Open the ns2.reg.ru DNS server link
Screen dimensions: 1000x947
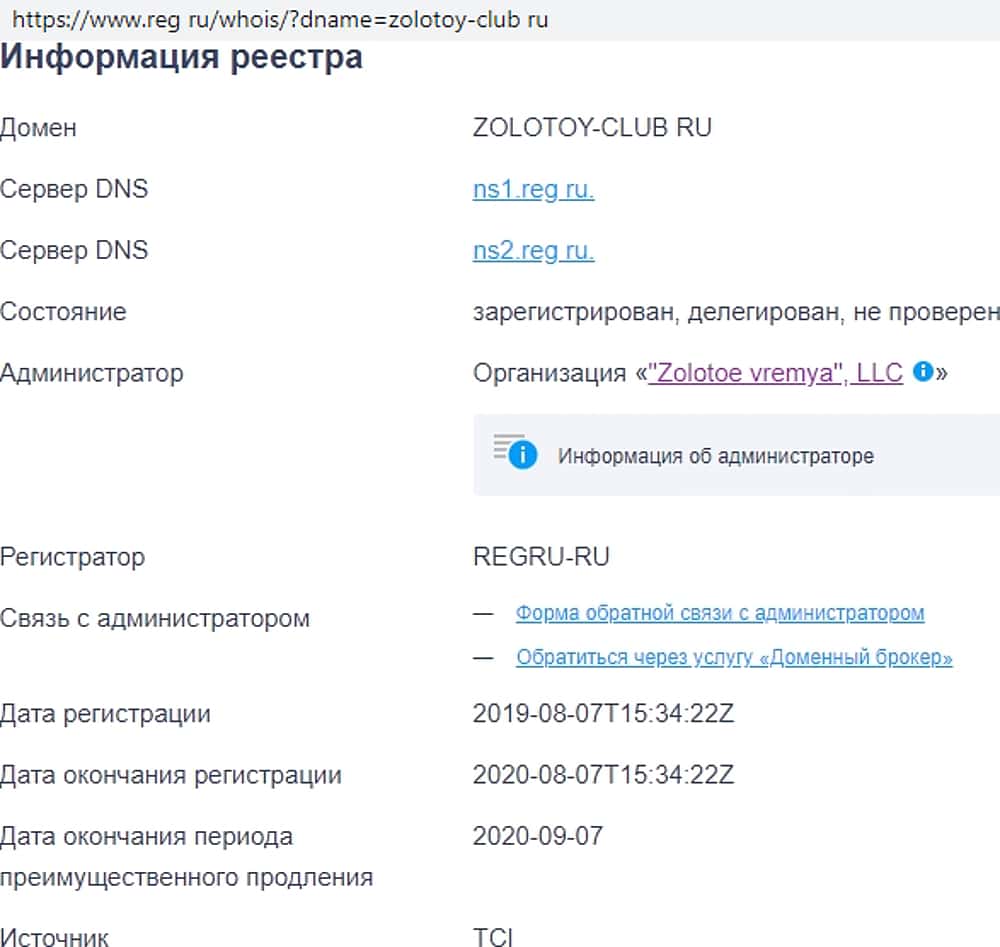533,250
